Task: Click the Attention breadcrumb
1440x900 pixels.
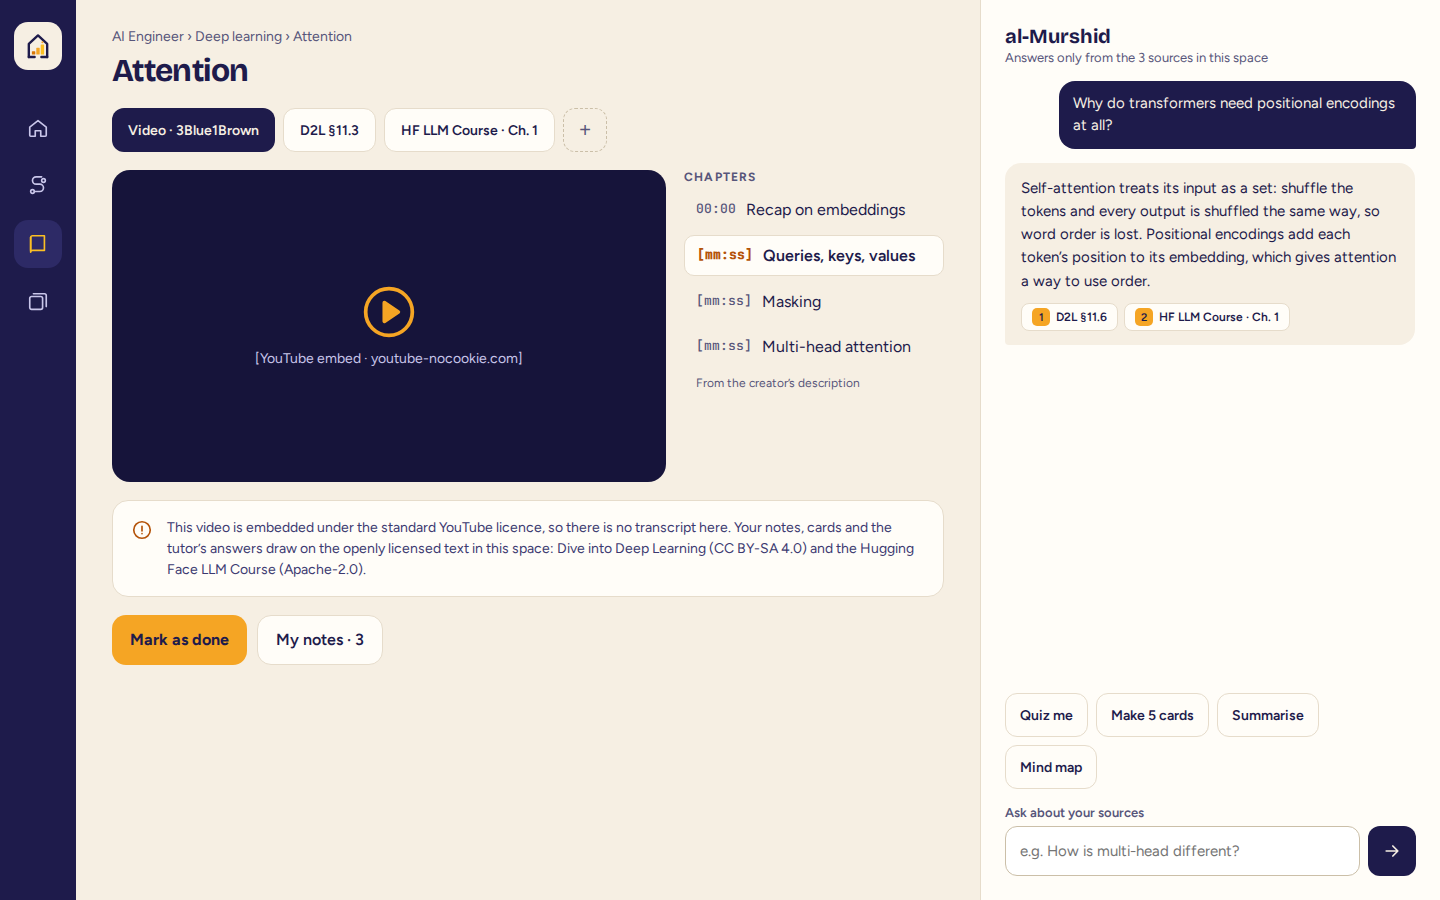Action: point(322,36)
